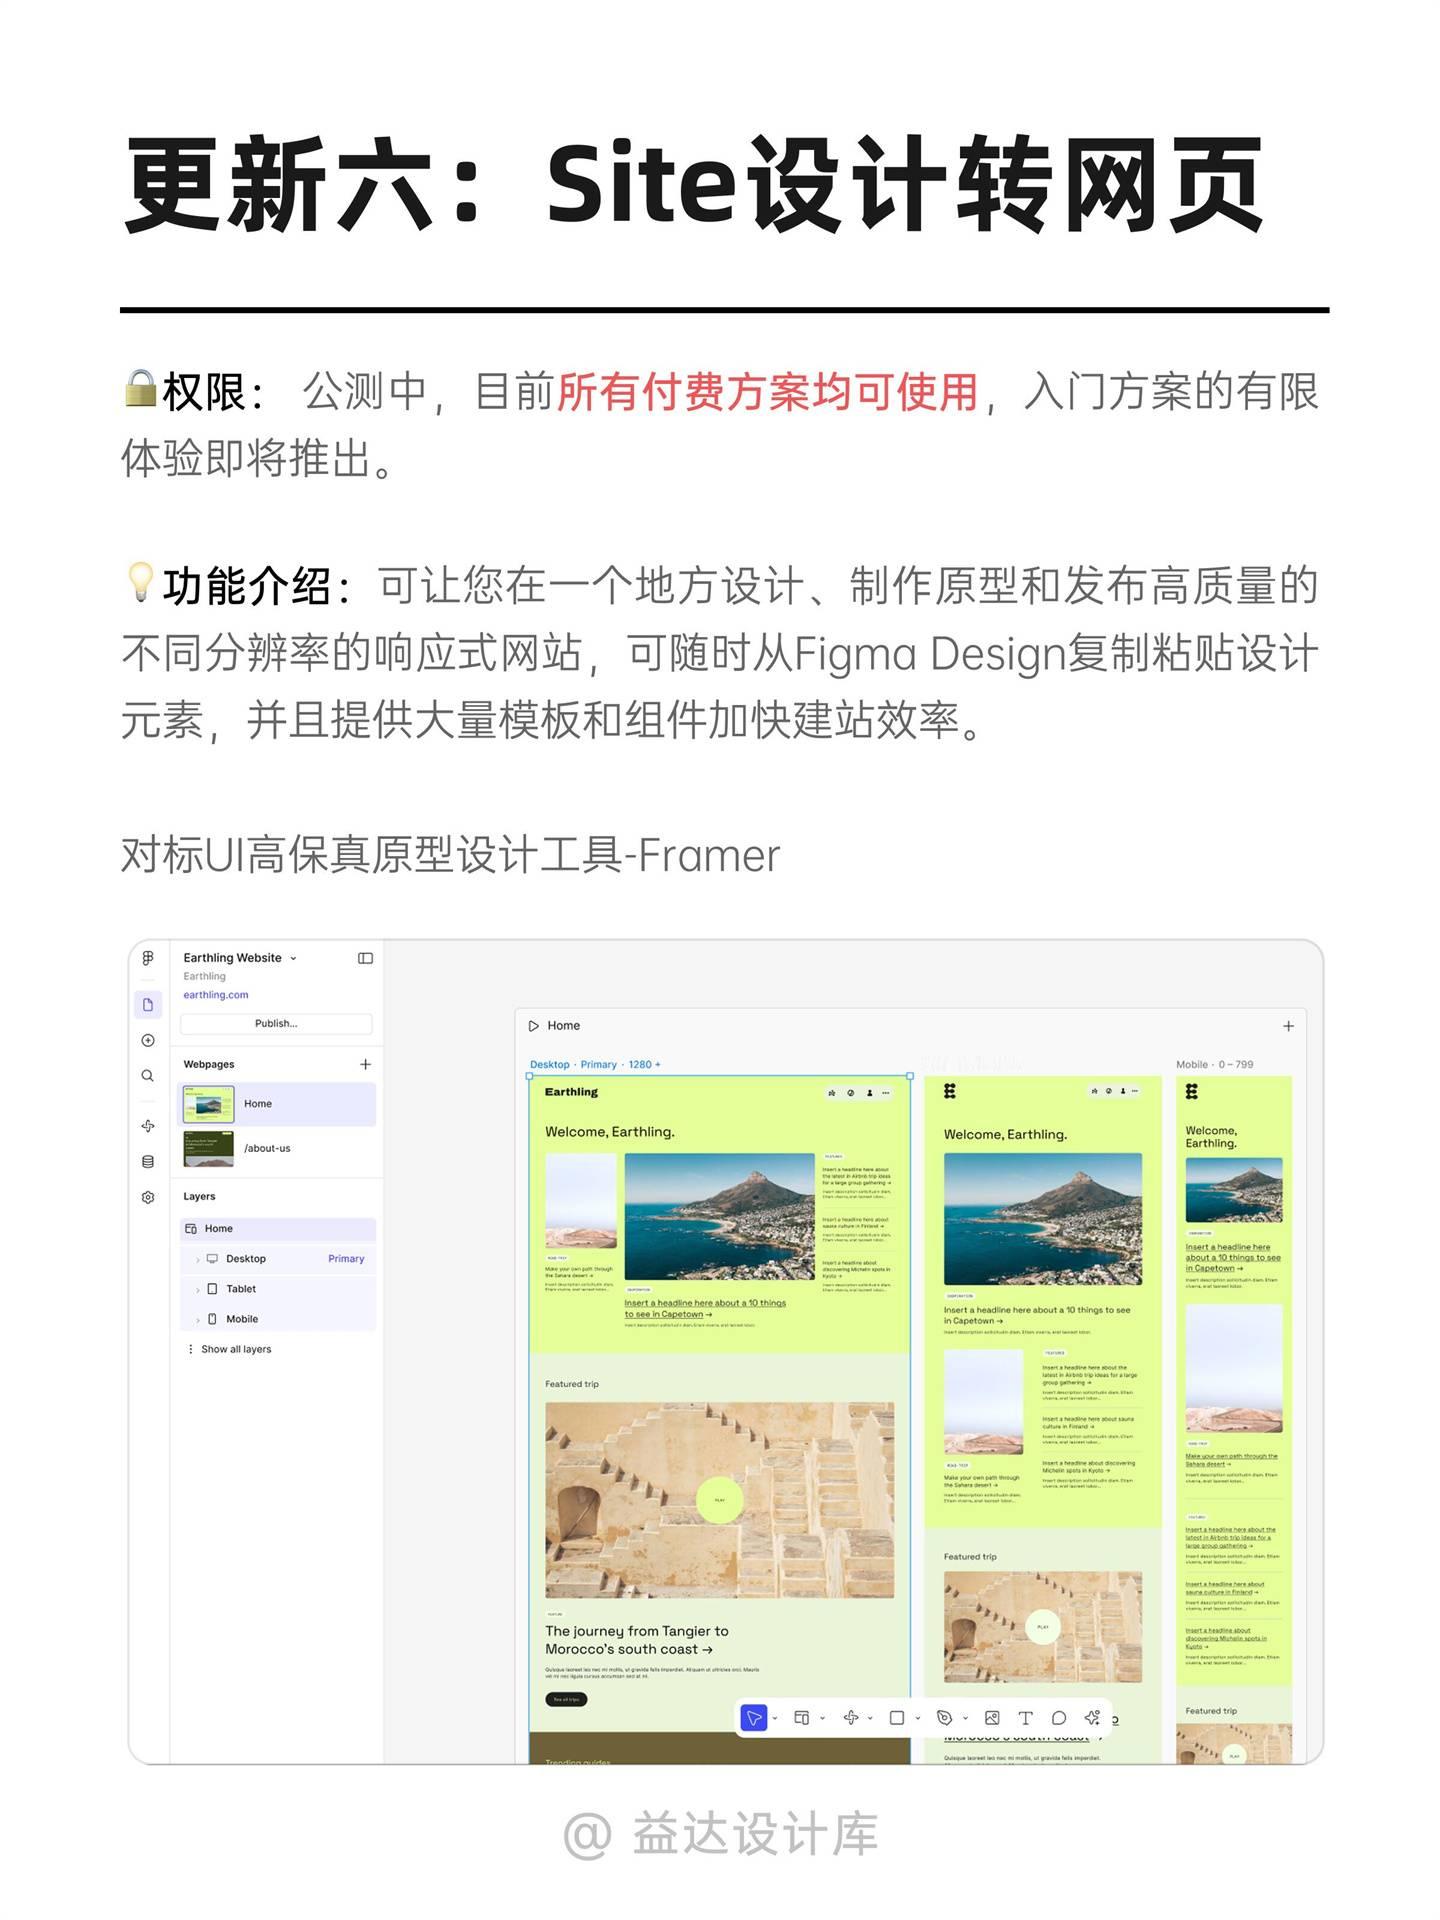The image size is (1440, 1920).
Task: Open the shape tool dropdown arrow
Action: coord(918,1719)
